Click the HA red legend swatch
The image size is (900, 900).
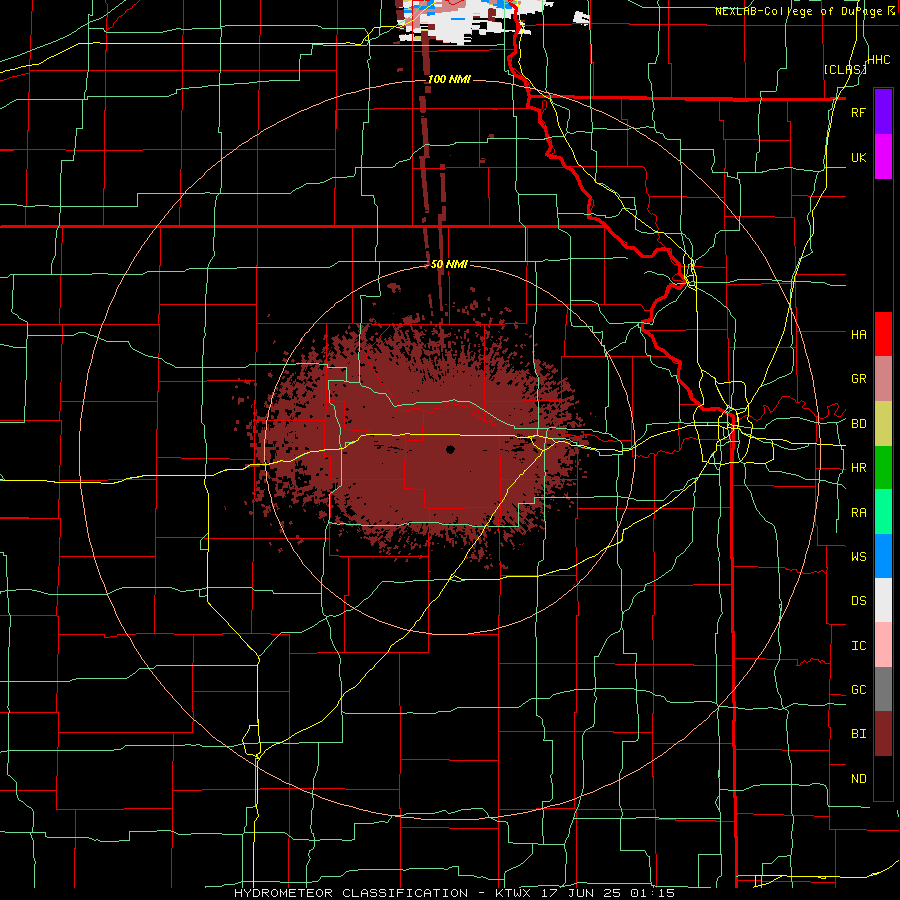tap(883, 334)
